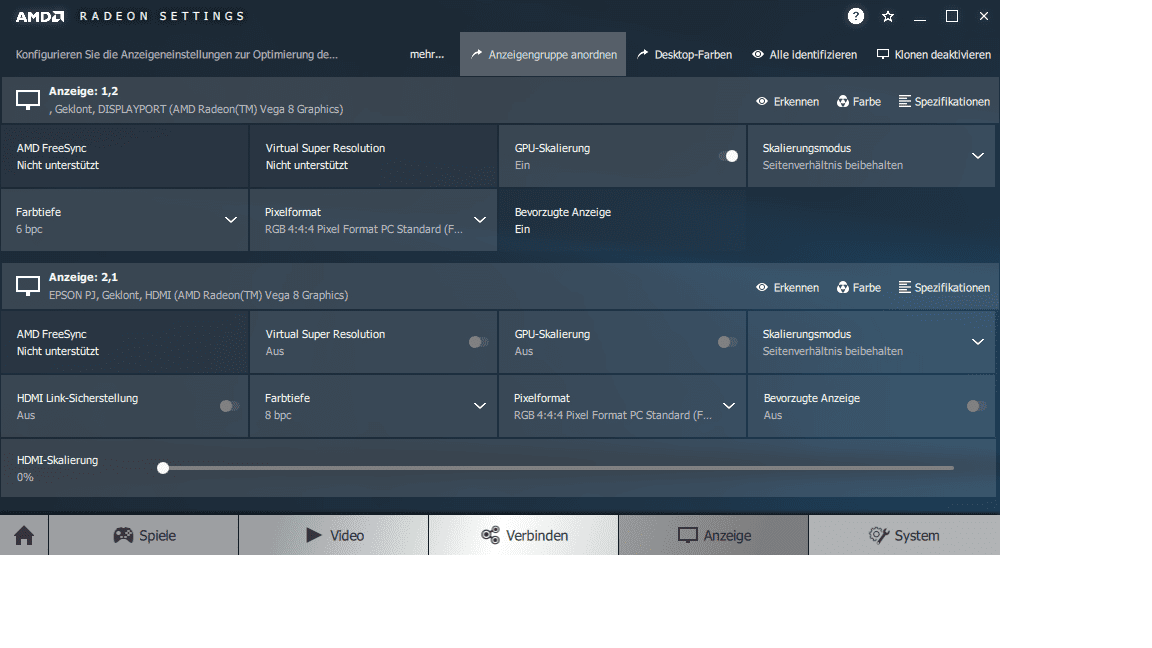Viewport: 1152px width, 648px height.
Task: Click Spezifikationen list icon for Anzeige 2,1
Action: 904,287
